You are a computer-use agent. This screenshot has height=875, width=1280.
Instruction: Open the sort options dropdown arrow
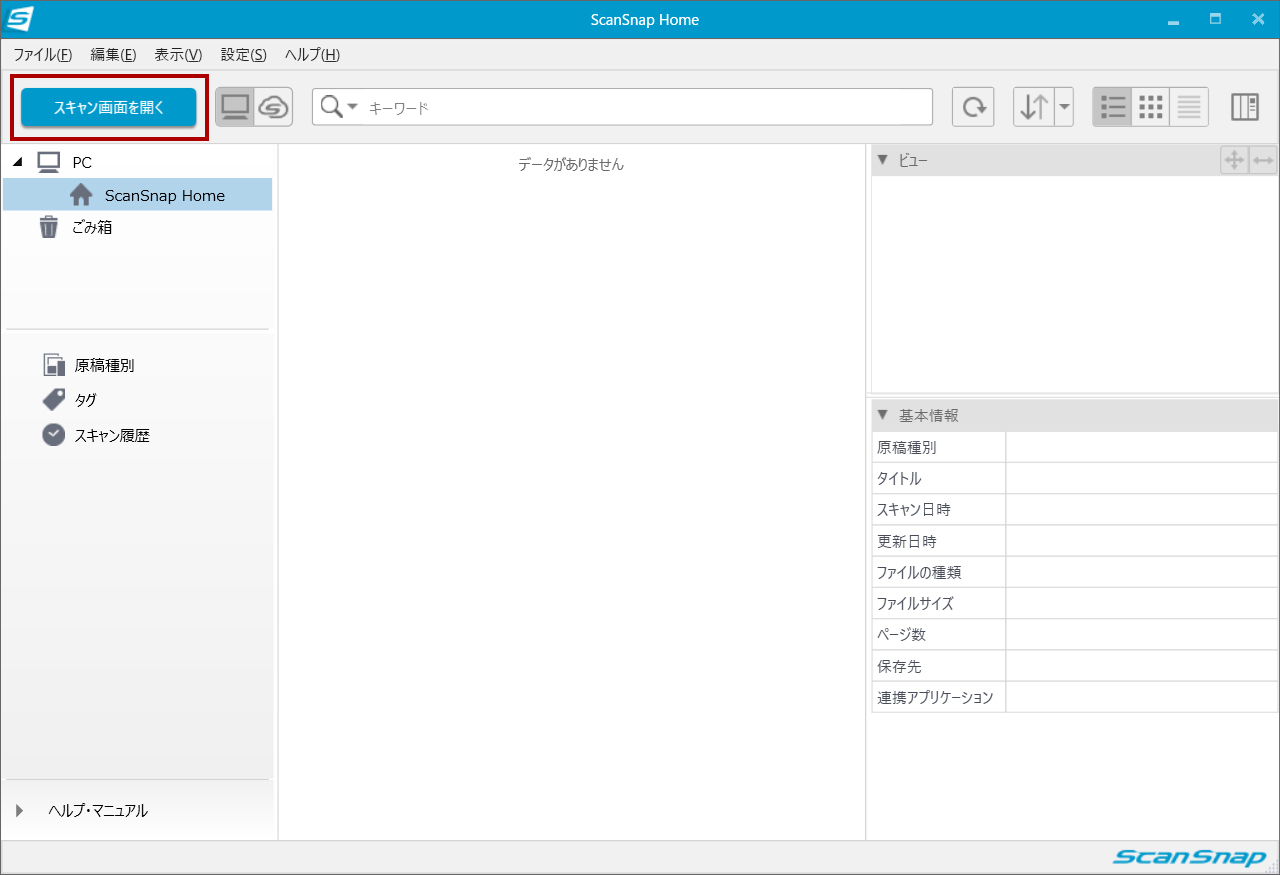1063,107
